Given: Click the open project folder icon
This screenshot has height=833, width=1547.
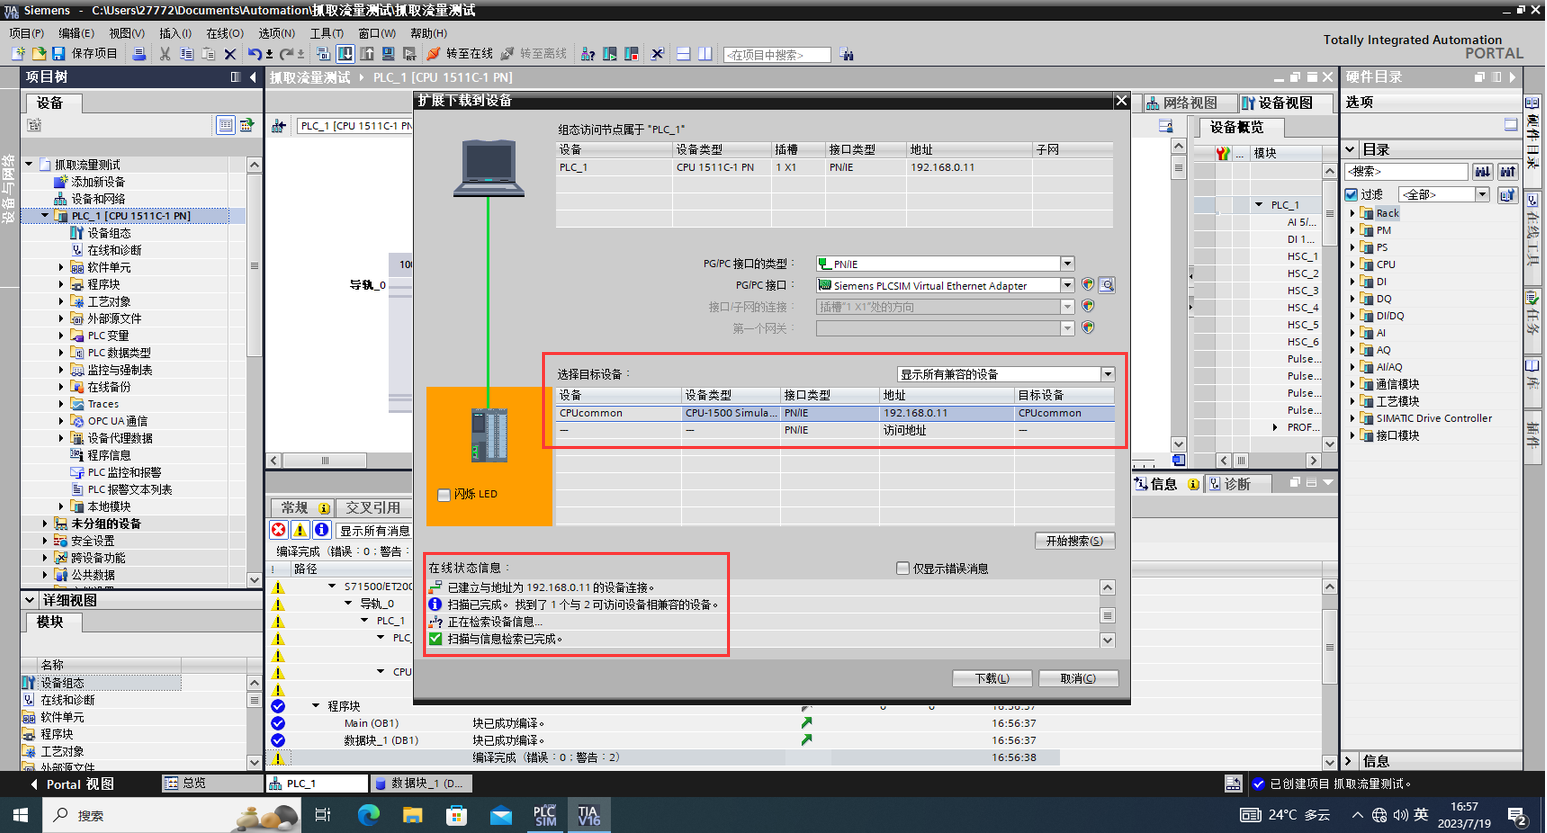Looking at the screenshot, I should point(38,54).
